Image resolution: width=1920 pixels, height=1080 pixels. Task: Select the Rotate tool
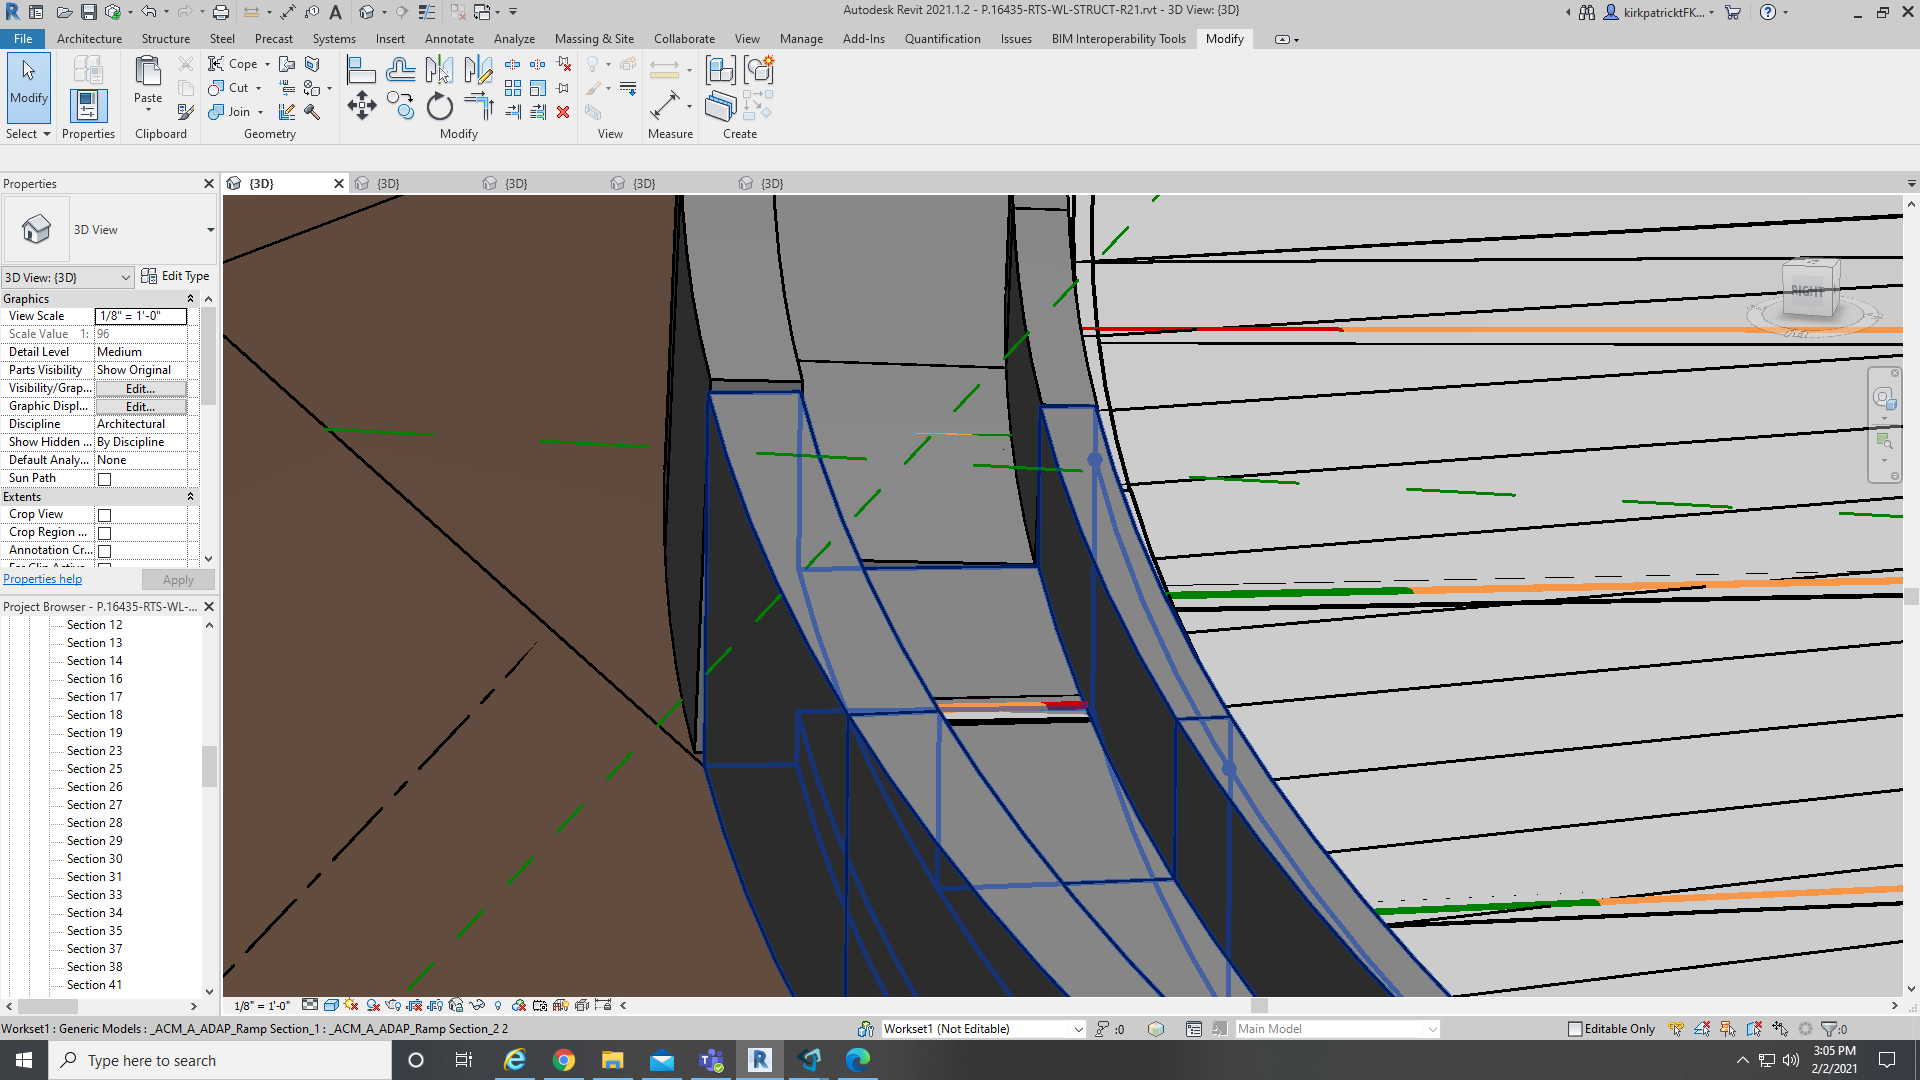[x=439, y=106]
